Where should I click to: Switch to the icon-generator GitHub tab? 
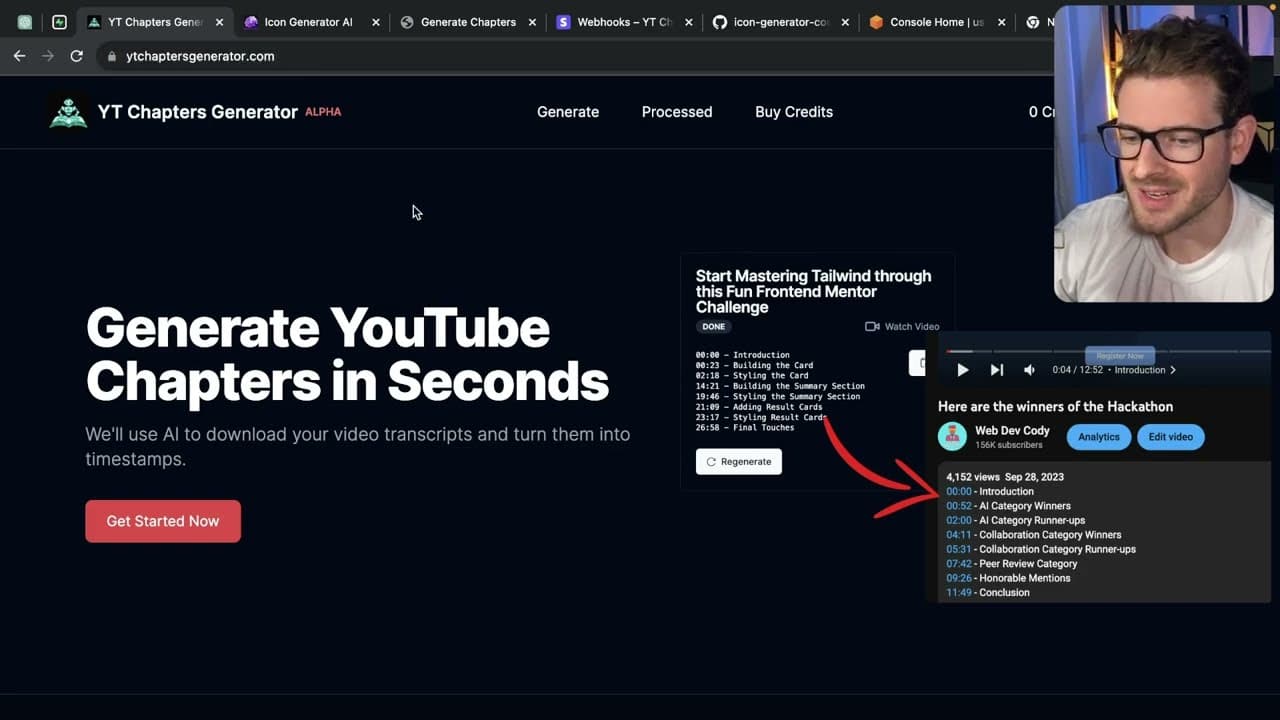(781, 22)
